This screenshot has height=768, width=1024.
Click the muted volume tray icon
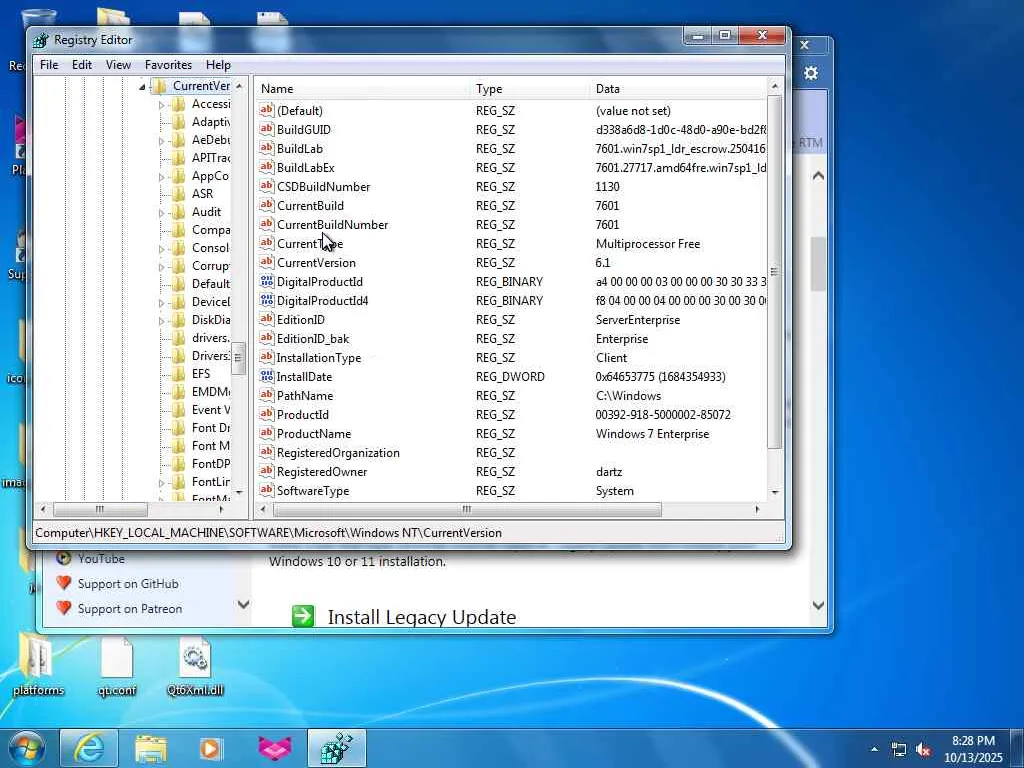coord(923,750)
